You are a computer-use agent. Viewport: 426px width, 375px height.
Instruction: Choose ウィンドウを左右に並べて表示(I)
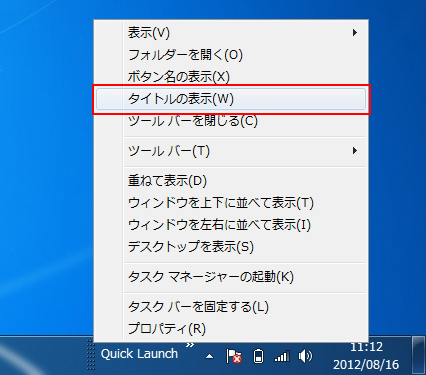[231, 225]
